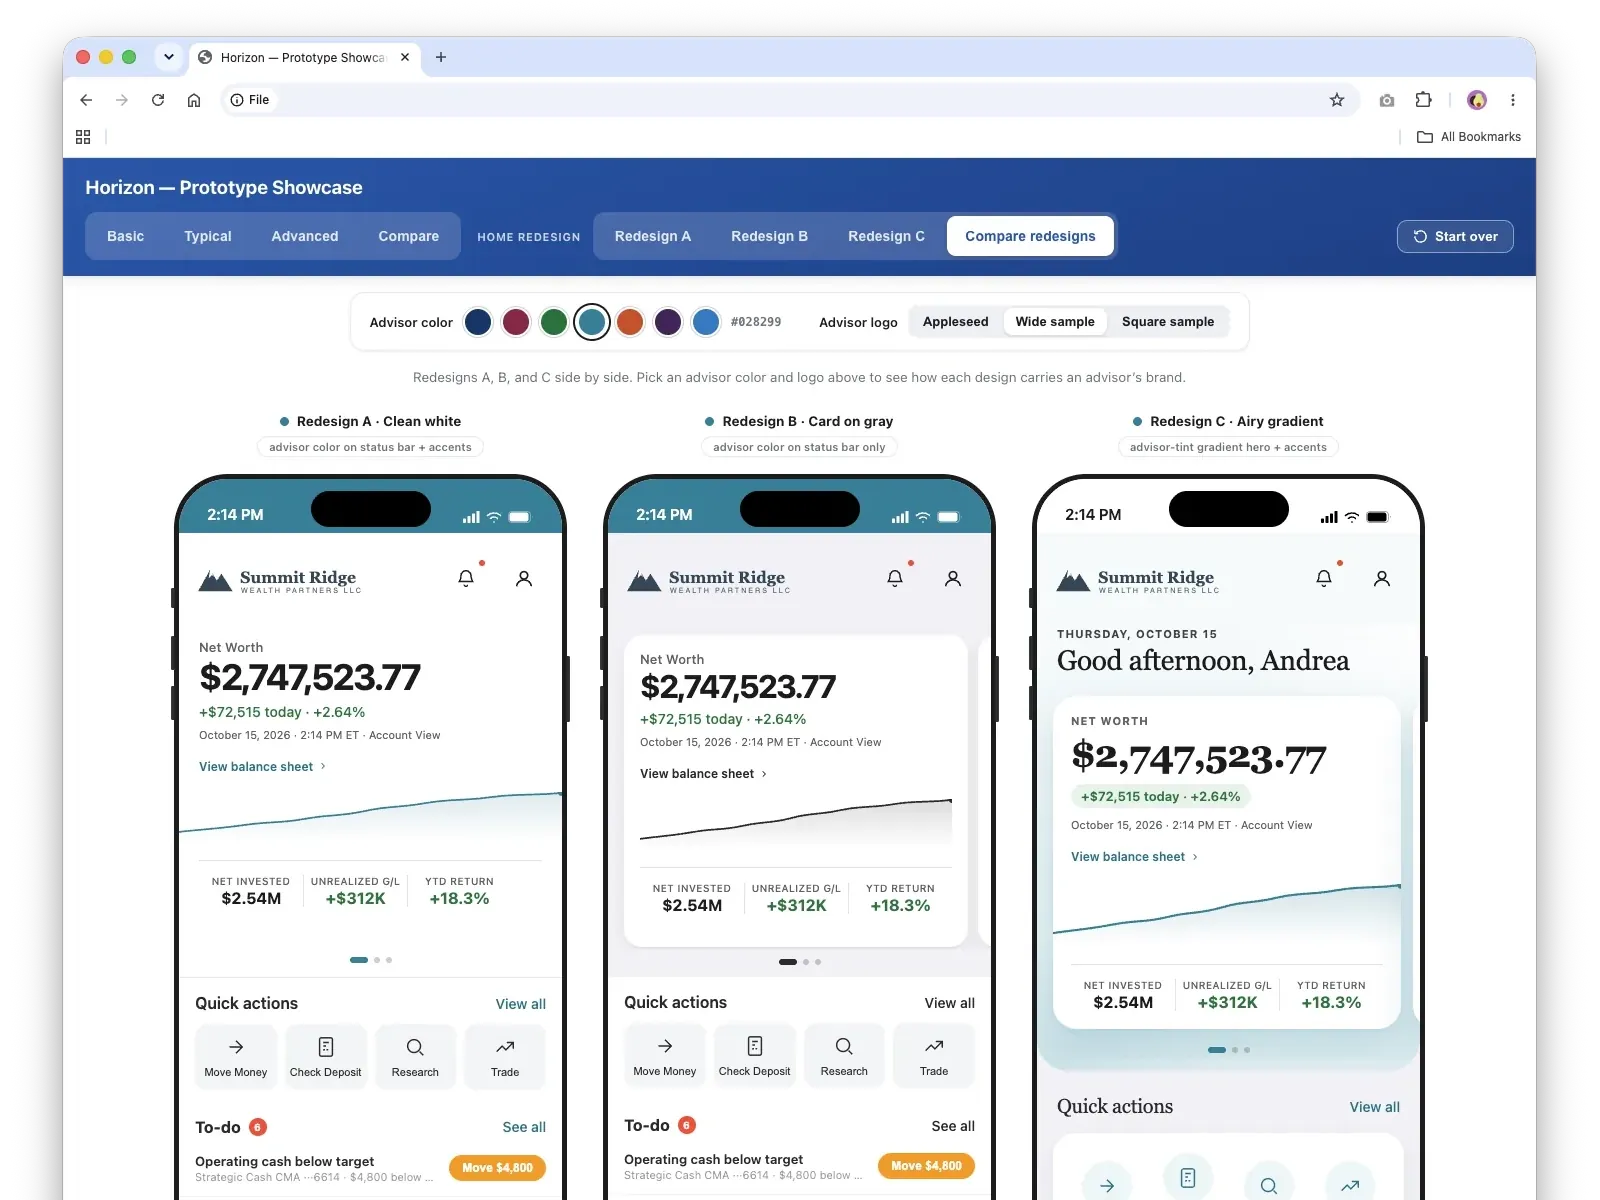Open the Redesign A tab
This screenshot has width=1600, height=1200.
click(653, 236)
